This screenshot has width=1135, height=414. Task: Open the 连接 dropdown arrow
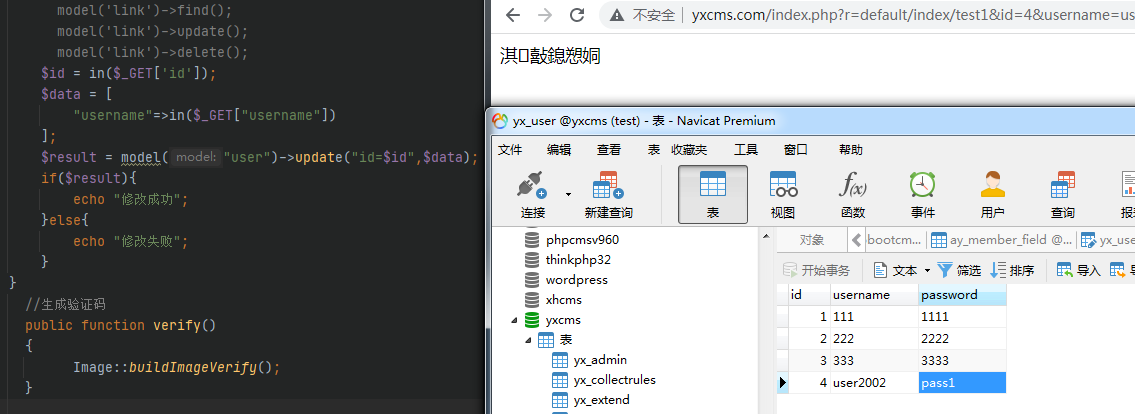point(568,194)
